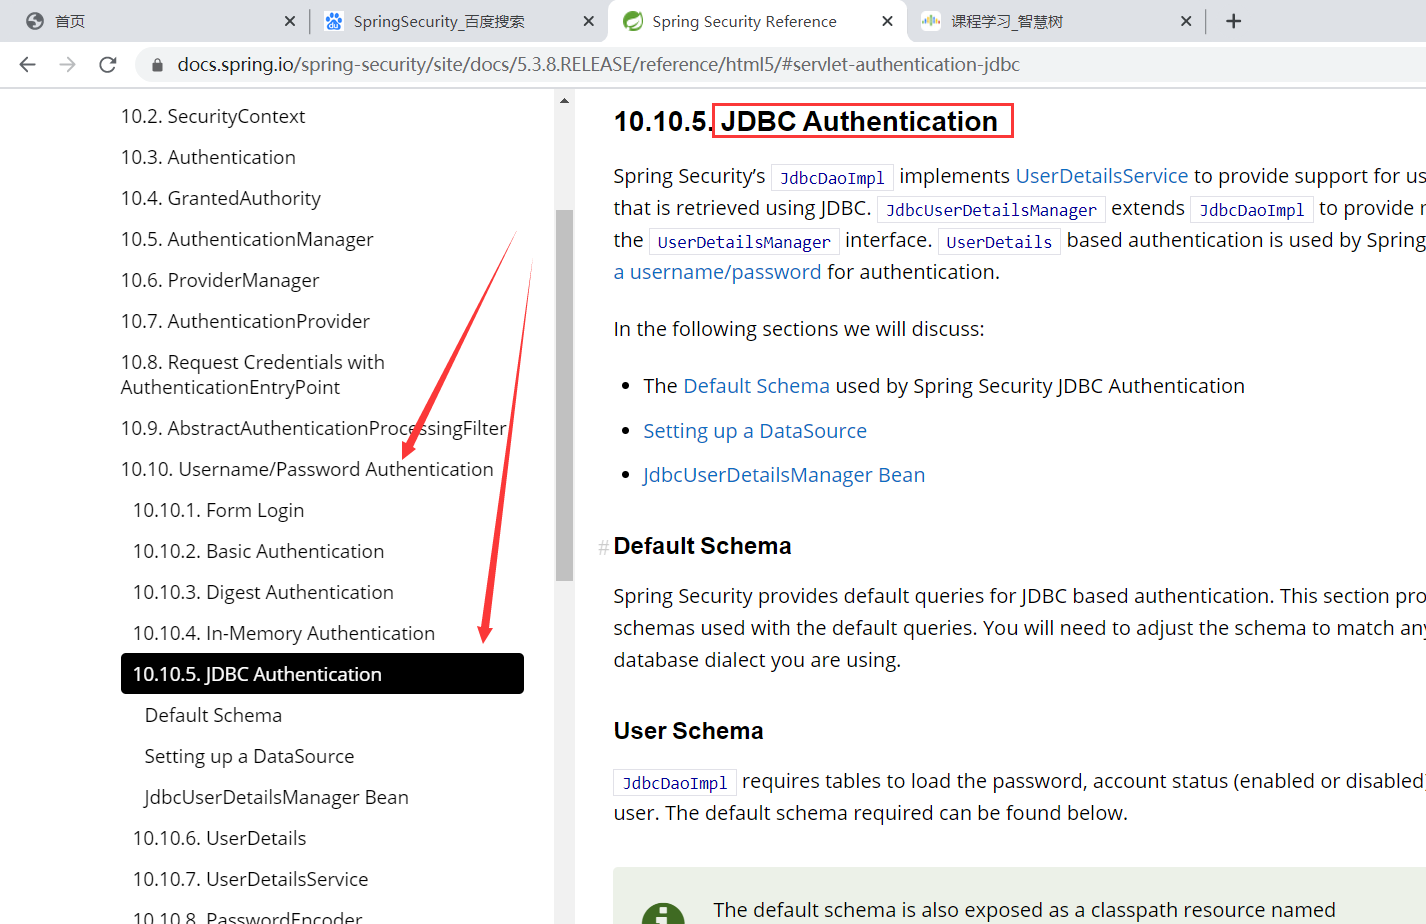Viewport: 1426px width, 924px height.
Task: Close the SpringSecurity_百度搜索 tab
Action: tap(588, 21)
